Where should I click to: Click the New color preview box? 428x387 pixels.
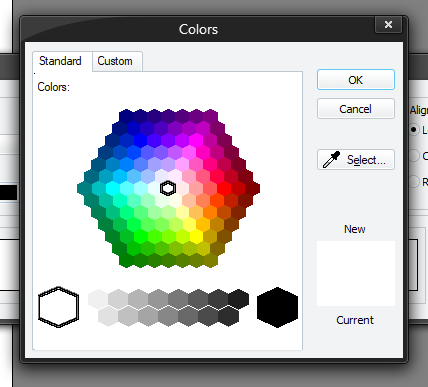356,257
